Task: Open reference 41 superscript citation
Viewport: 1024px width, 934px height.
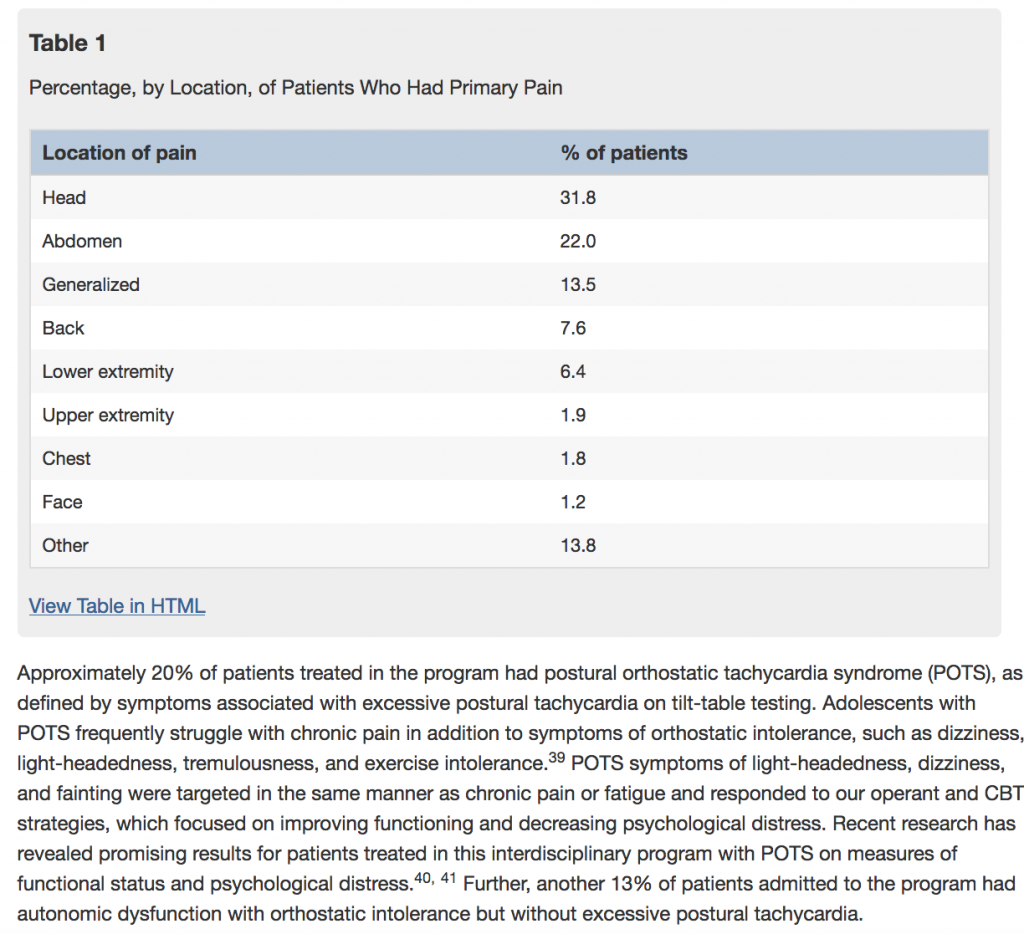Action: (448, 877)
